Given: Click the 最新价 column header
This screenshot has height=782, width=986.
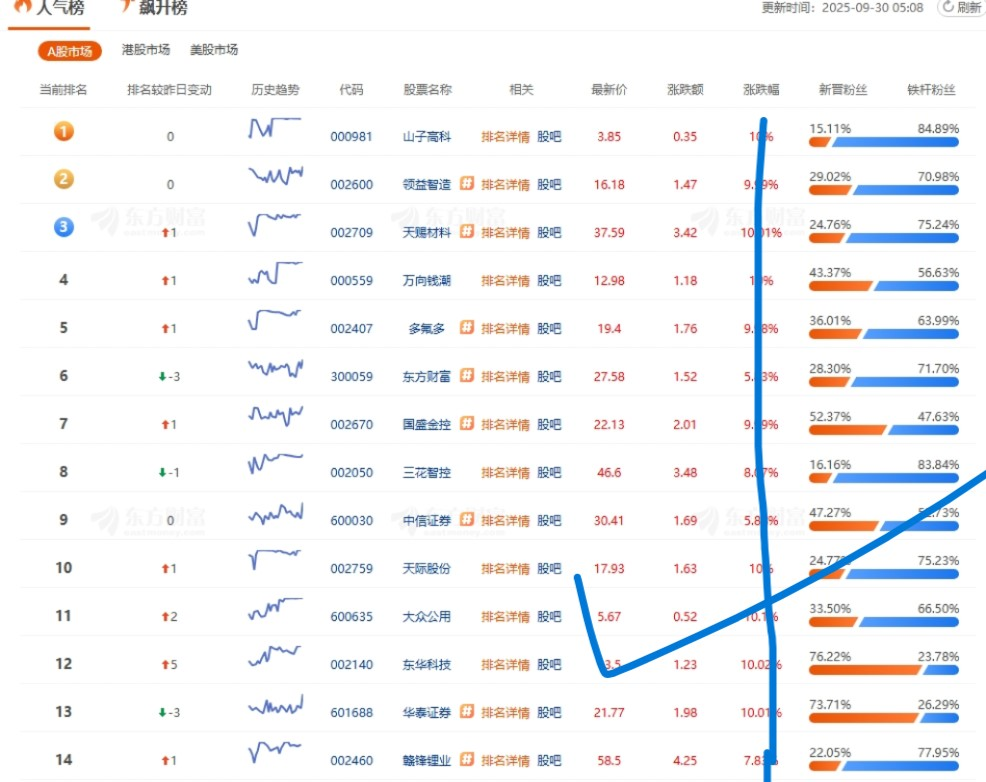Looking at the screenshot, I should [609, 90].
